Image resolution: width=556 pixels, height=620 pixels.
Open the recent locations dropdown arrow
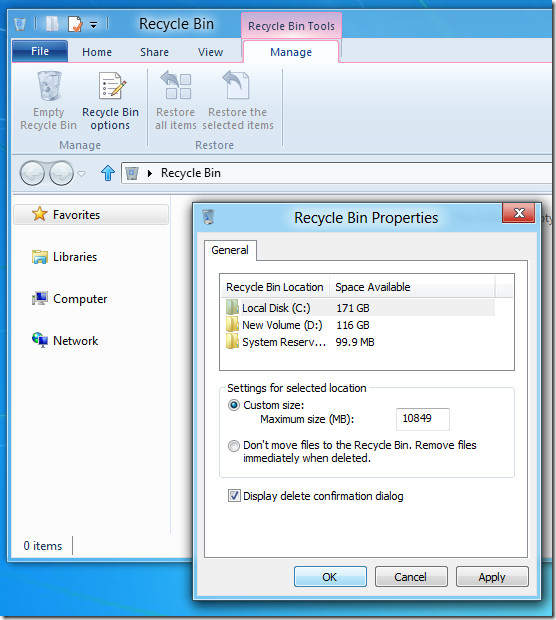pyautogui.click(x=81, y=174)
